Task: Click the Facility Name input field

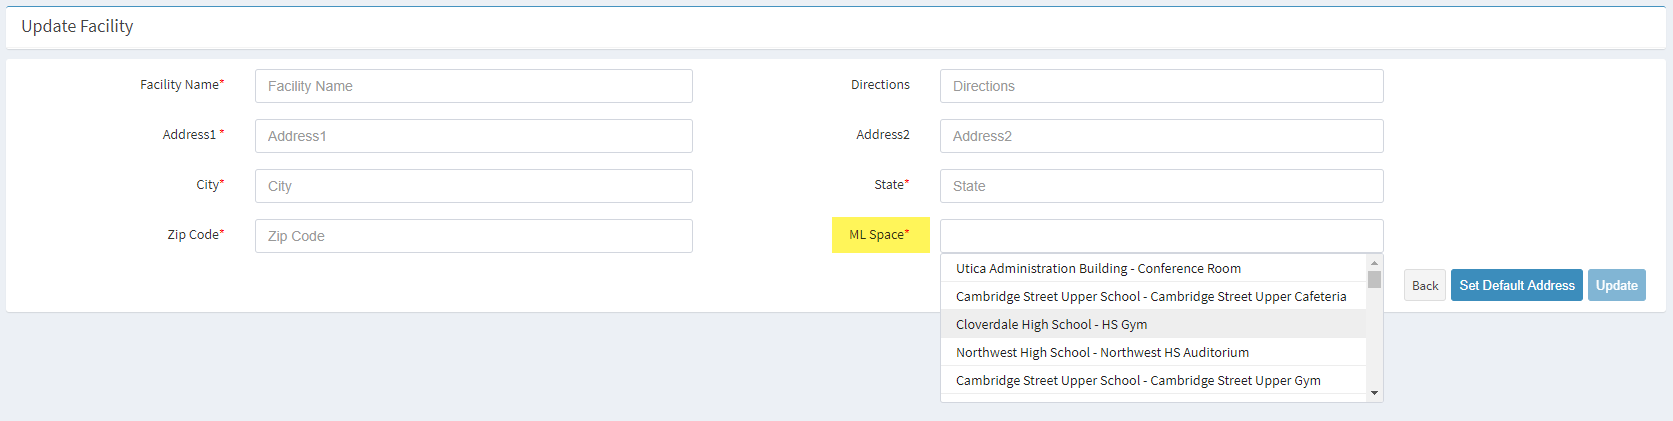Action: coord(473,86)
